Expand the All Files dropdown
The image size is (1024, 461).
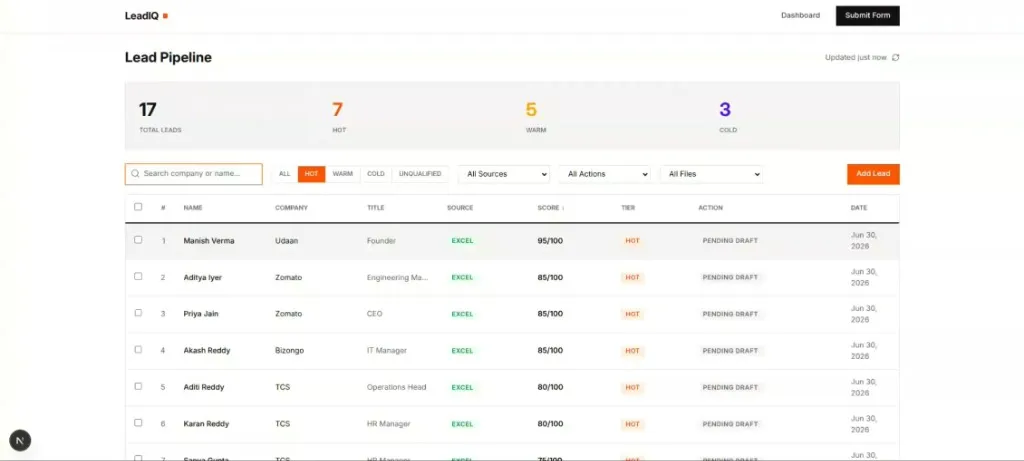pos(711,174)
